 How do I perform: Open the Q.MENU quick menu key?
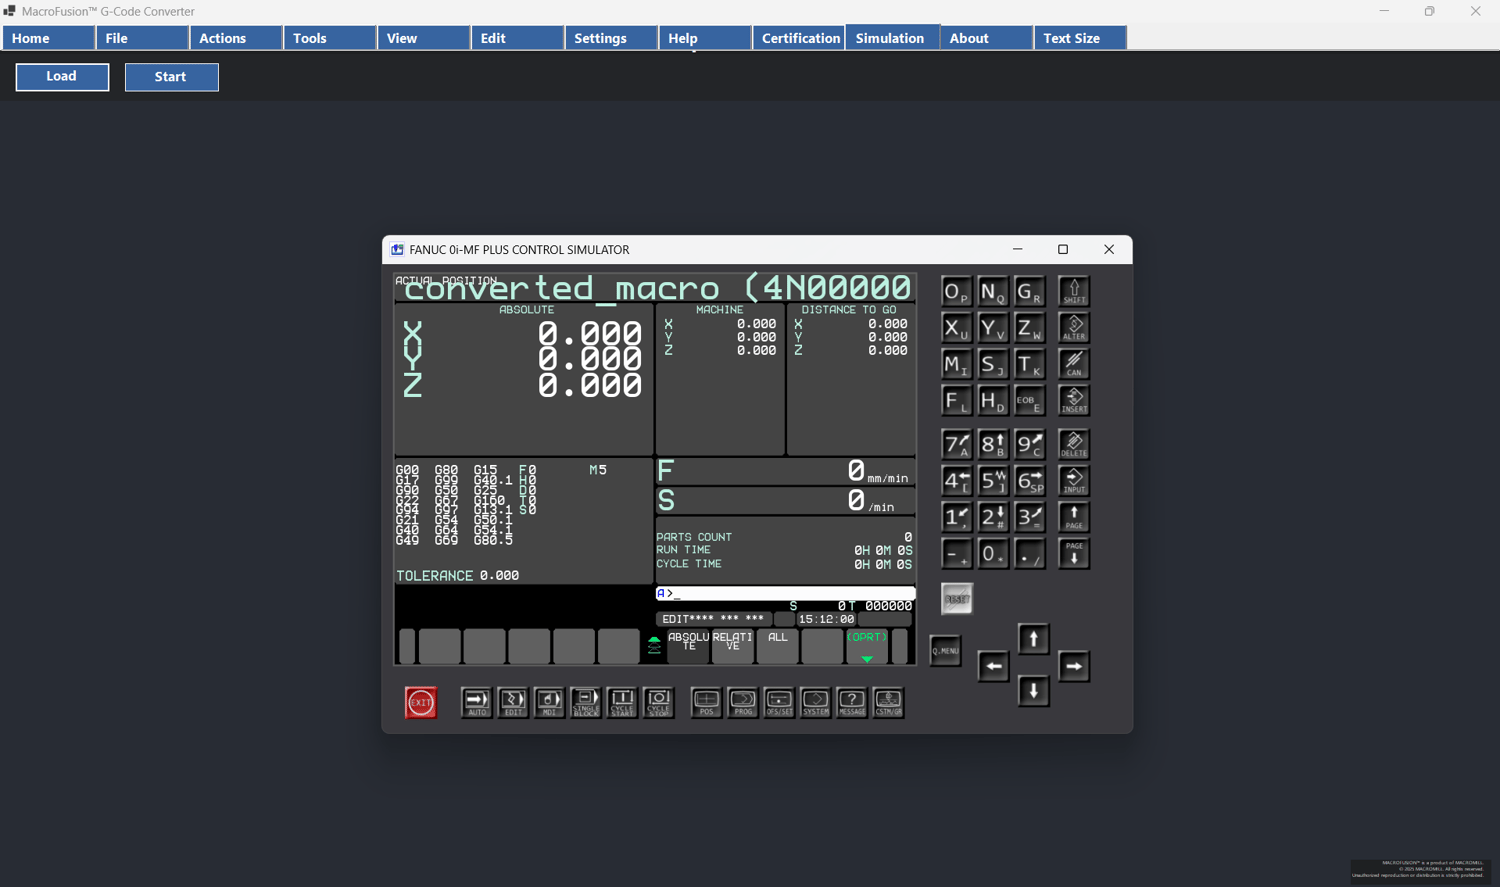(945, 651)
